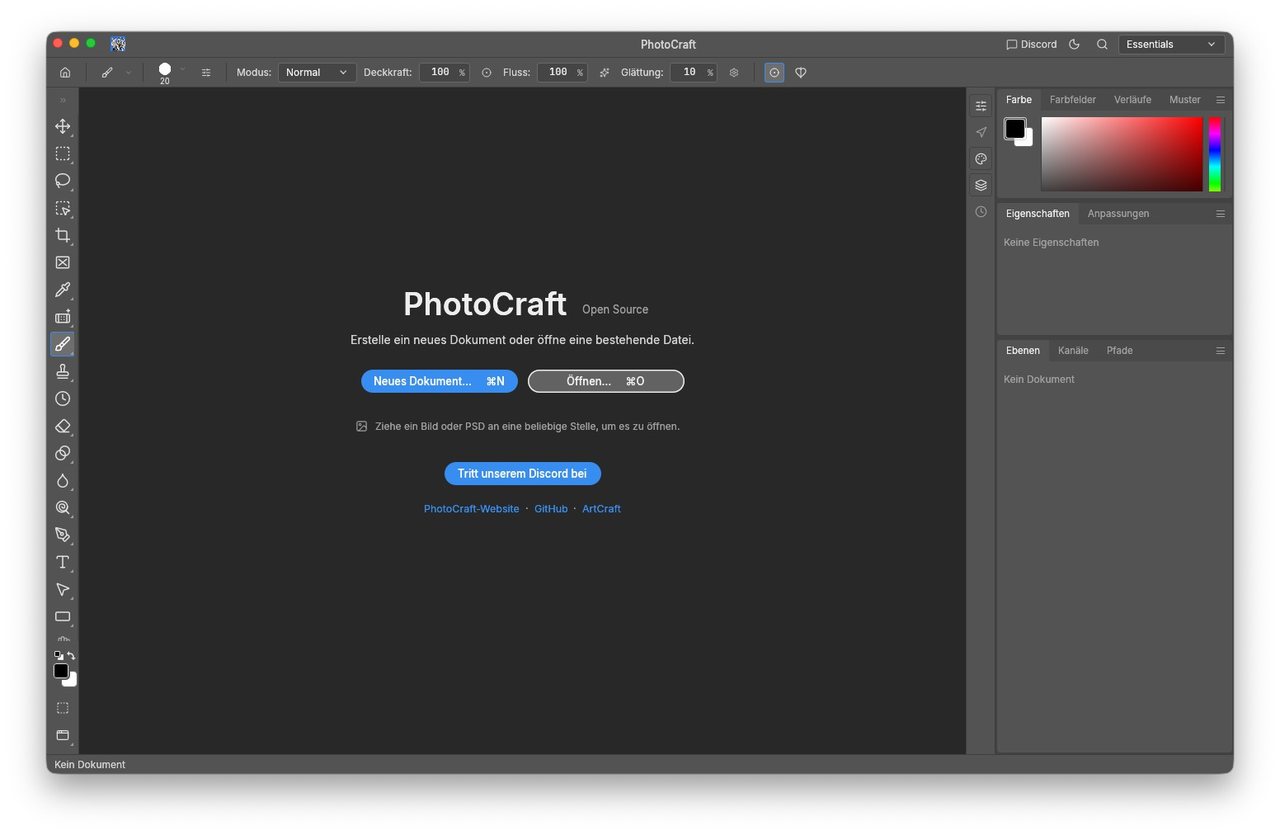Select the Rectangular Marquee tool
The width and height of the screenshot is (1280, 835).
tap(62, 153)
